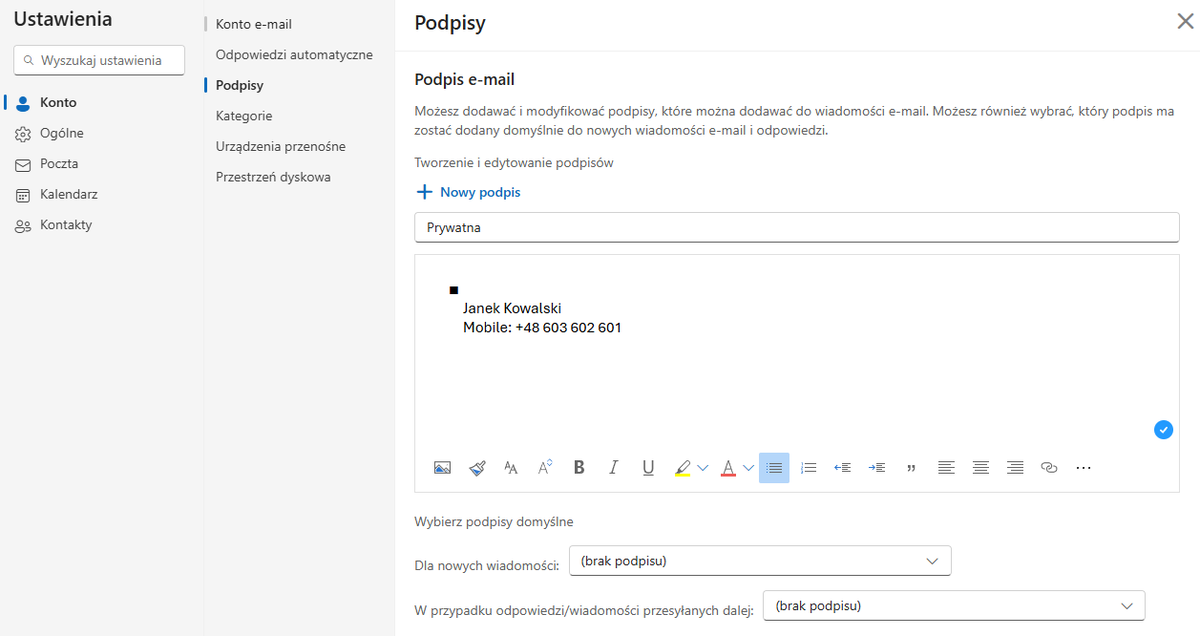Open the font color picker dropdown

(748, 467)
